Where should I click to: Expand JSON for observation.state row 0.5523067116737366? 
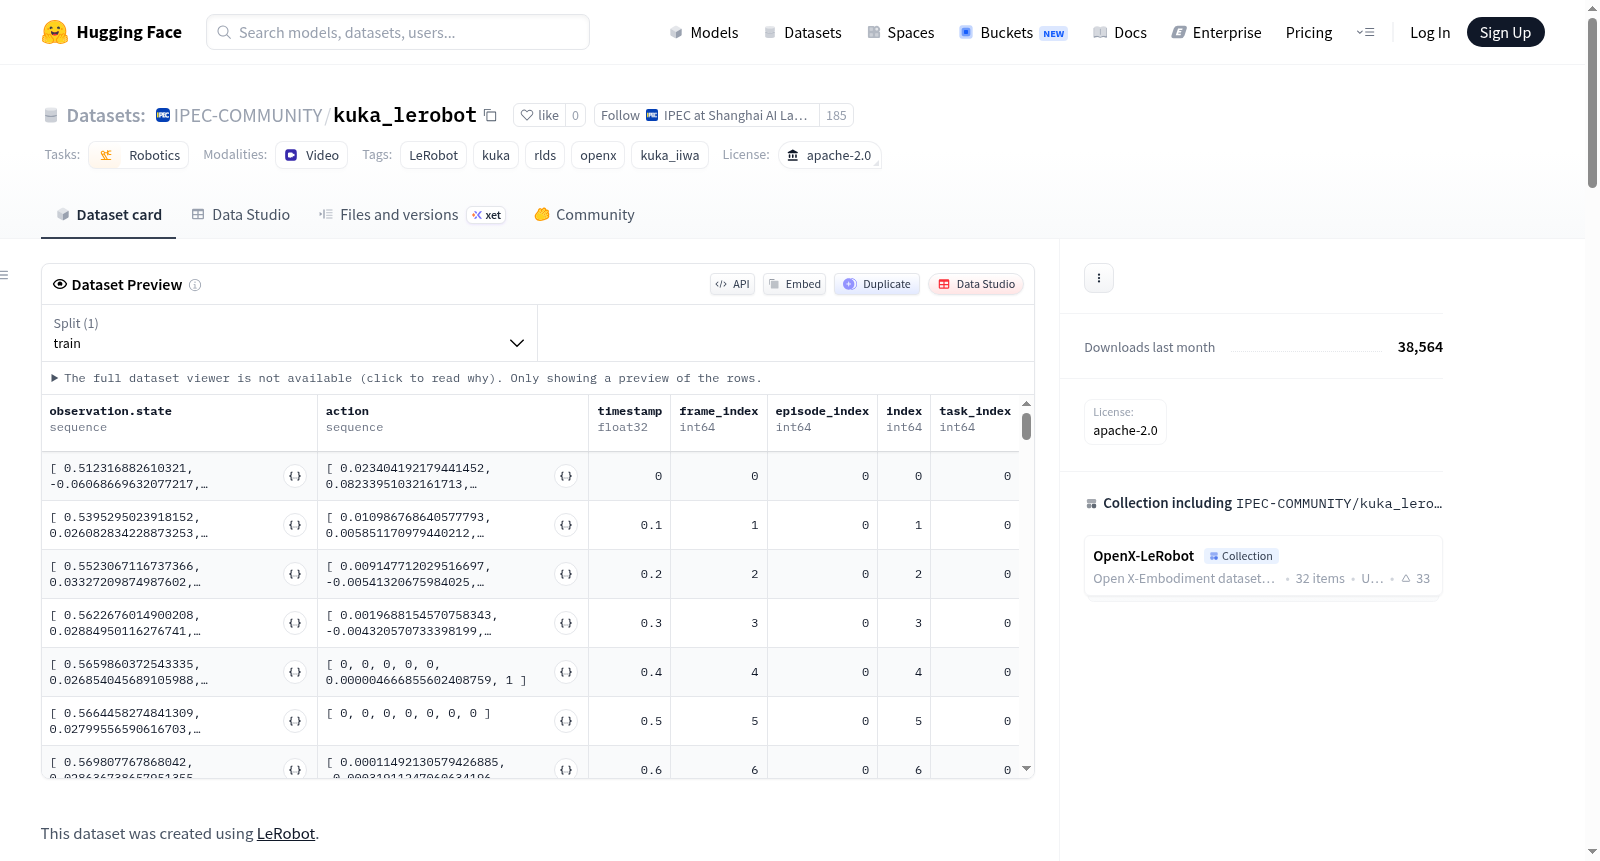(295, 574)
